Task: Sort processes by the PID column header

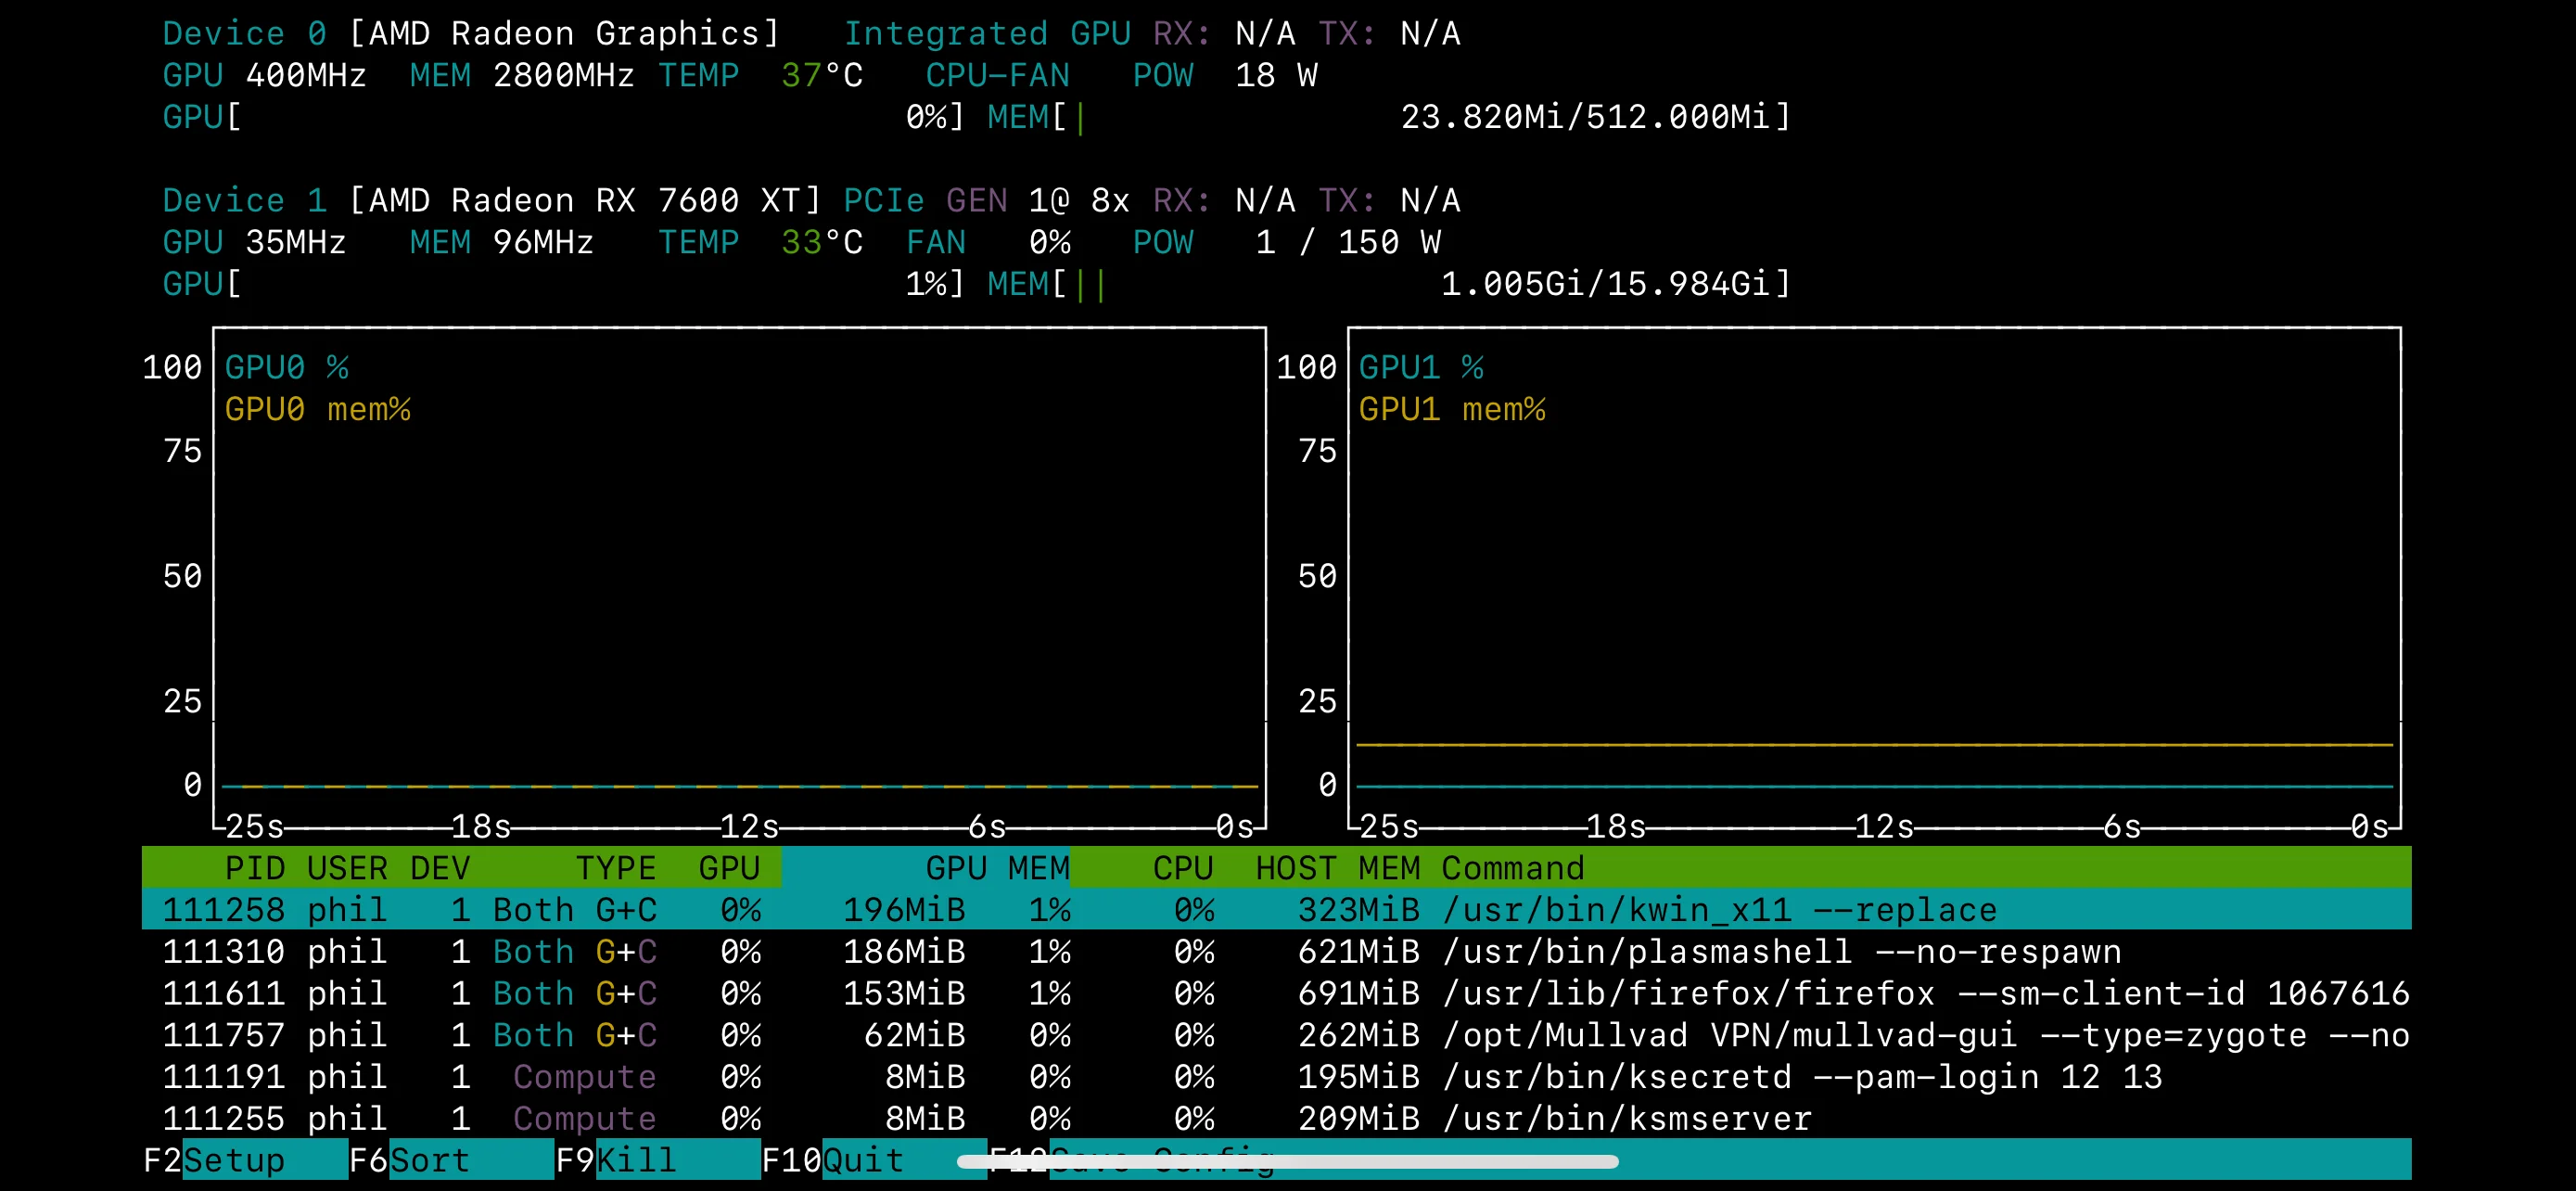Action: [256, 868]
